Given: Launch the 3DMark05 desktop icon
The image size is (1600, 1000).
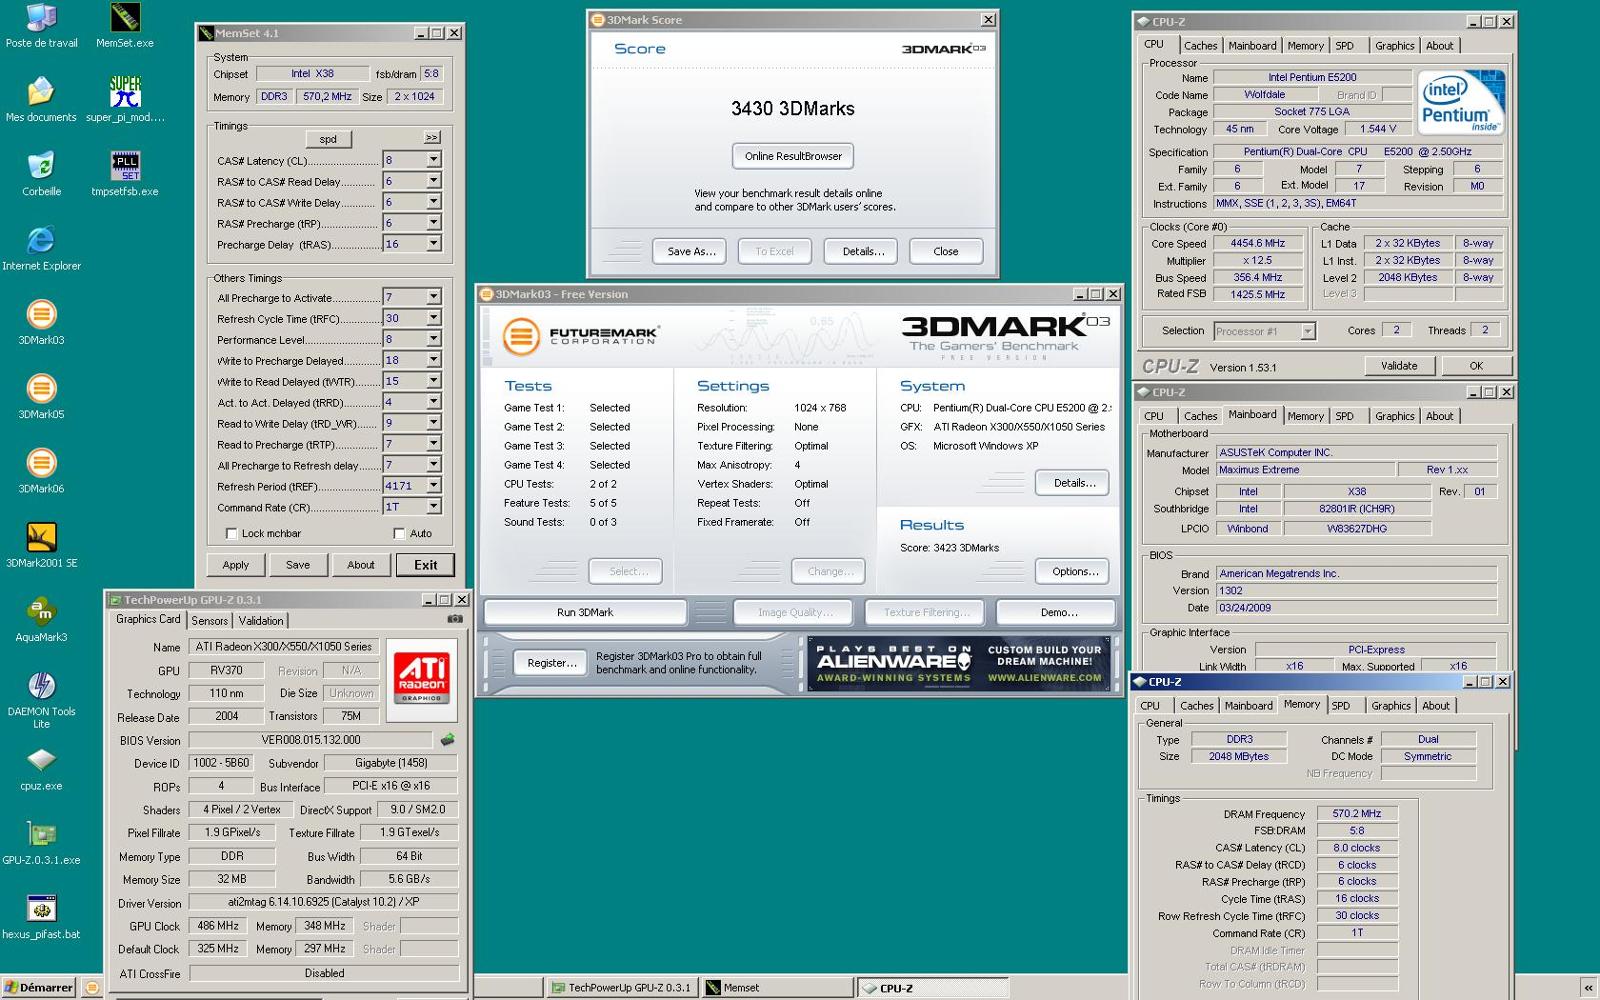Looking at the screenshot, I should (x=41, y=396).
